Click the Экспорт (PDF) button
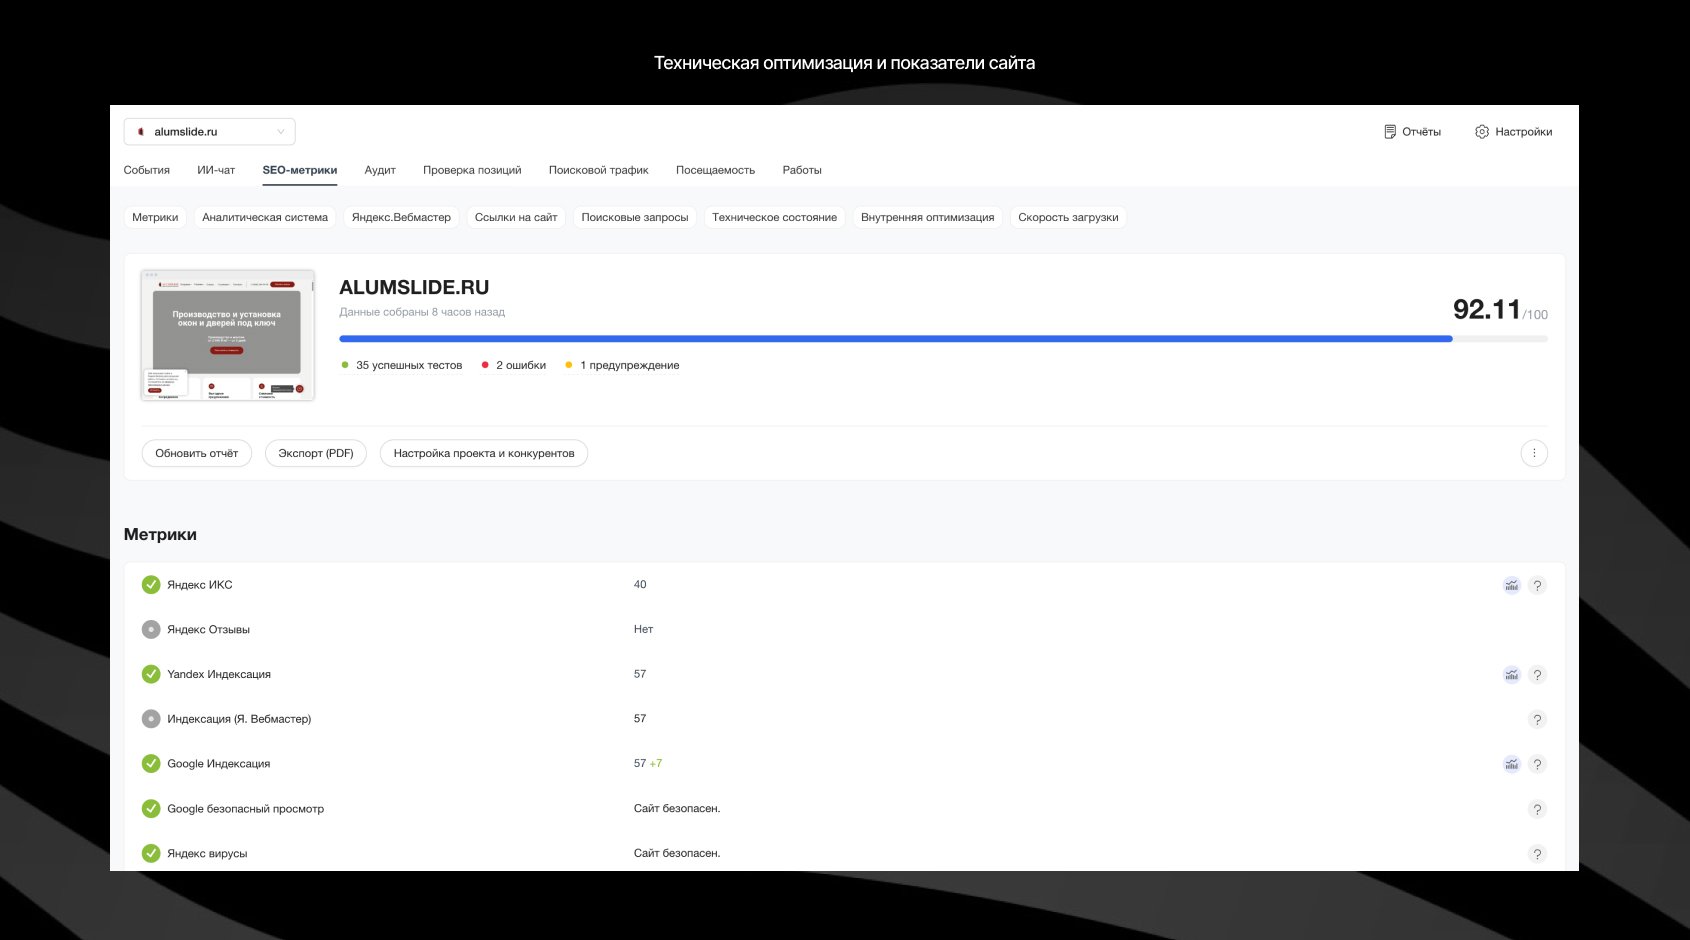The image size is (1690, 940). [x=316, y=453]
